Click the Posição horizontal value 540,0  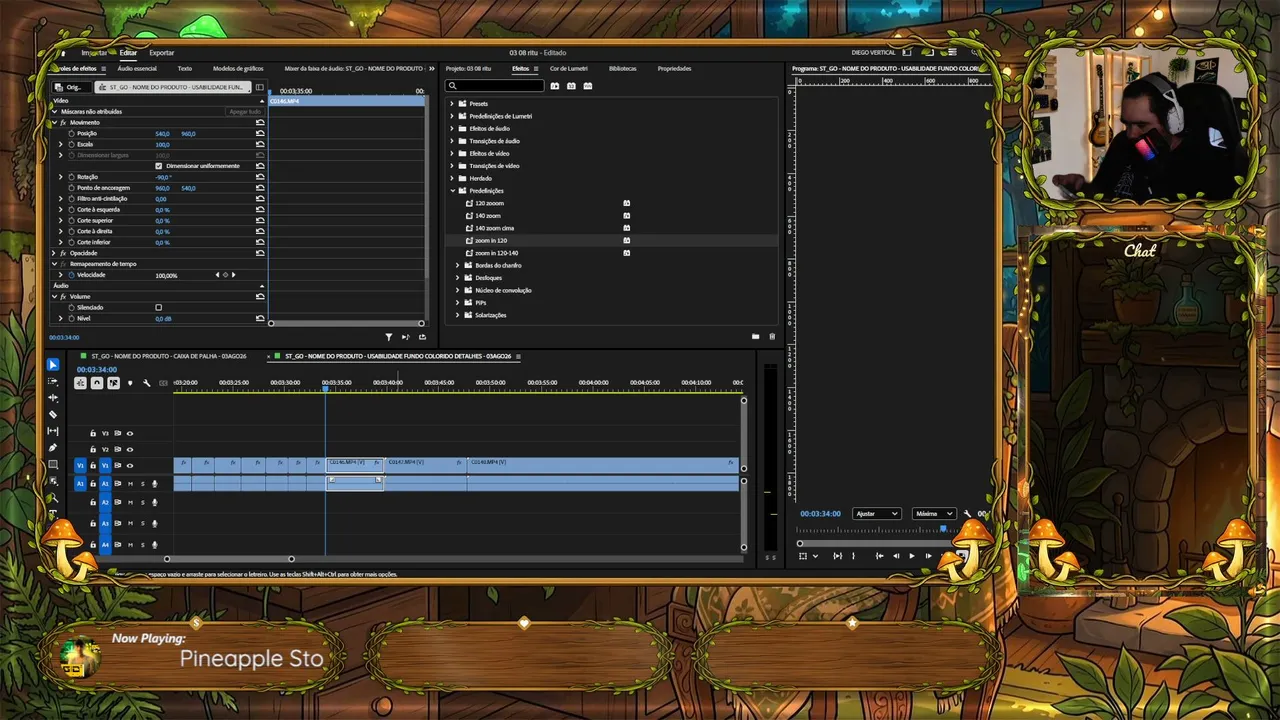click(162, 133)
